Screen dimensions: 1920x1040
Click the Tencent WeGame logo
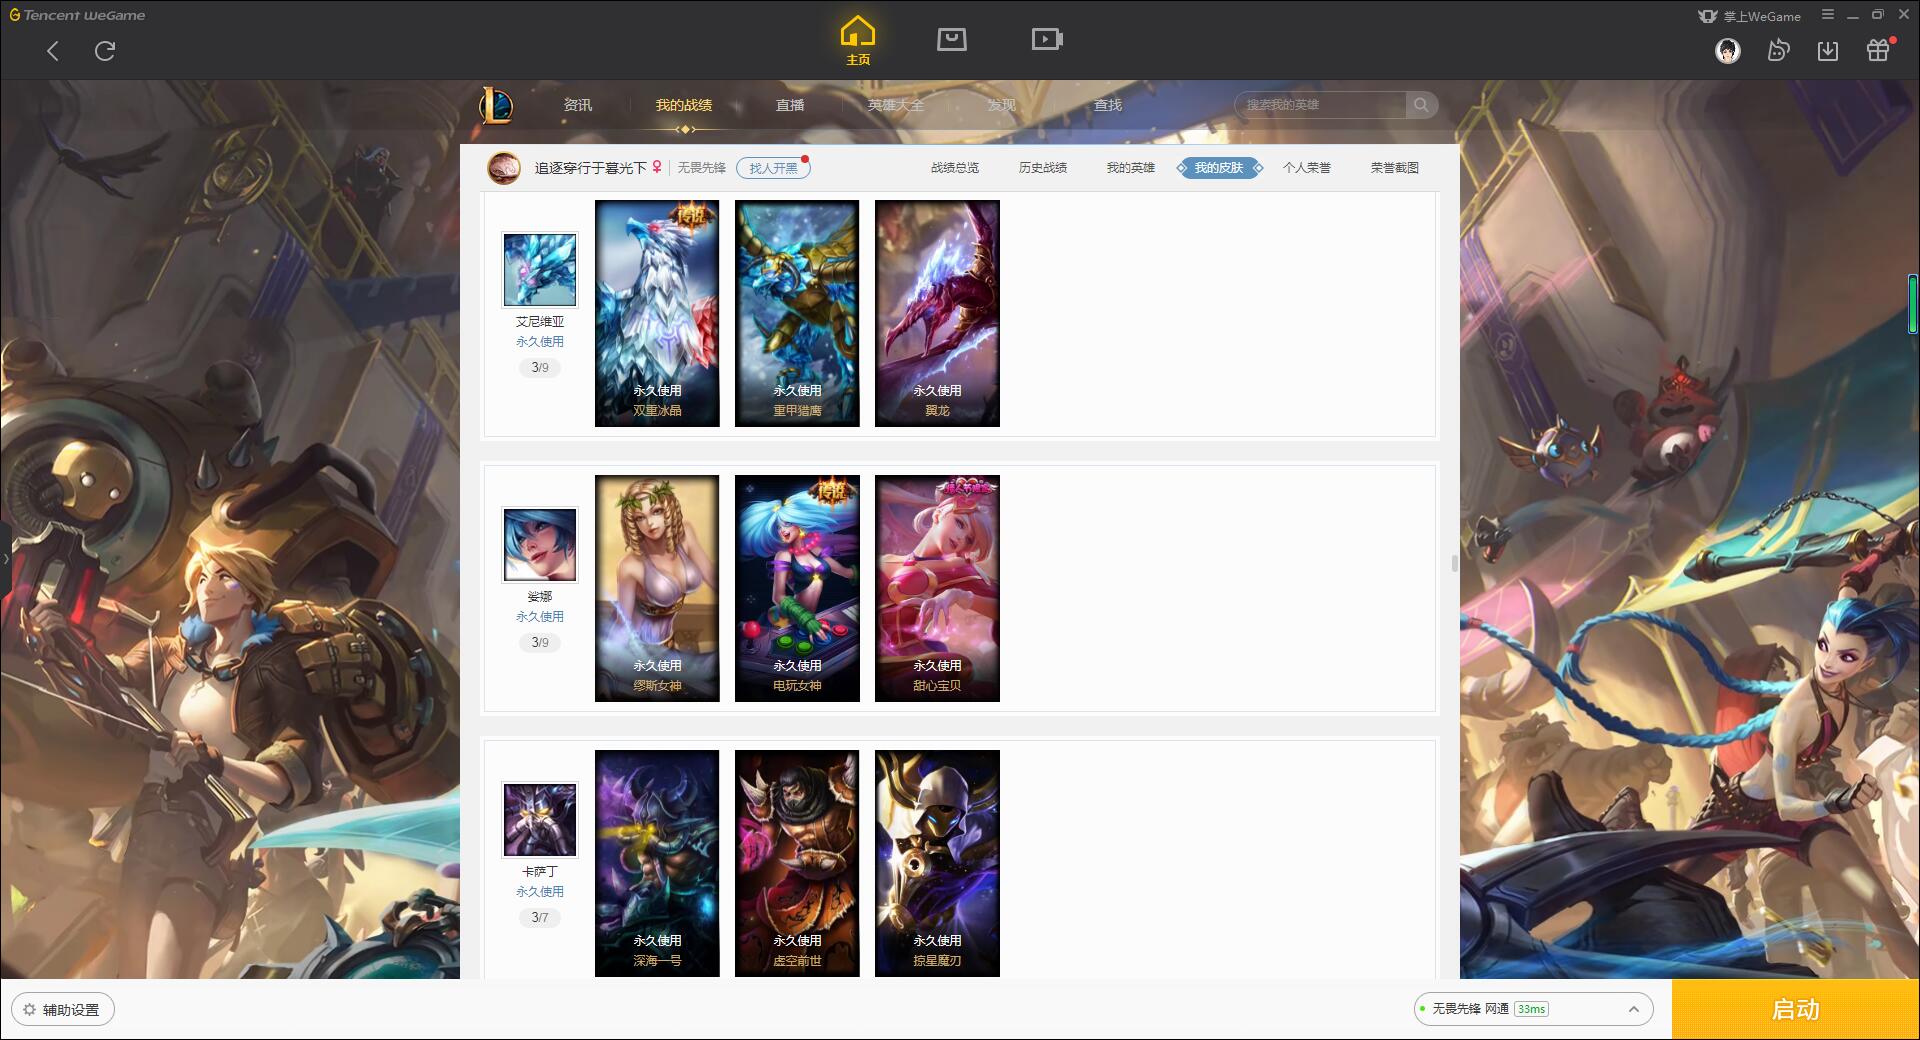tap(77, 15)
